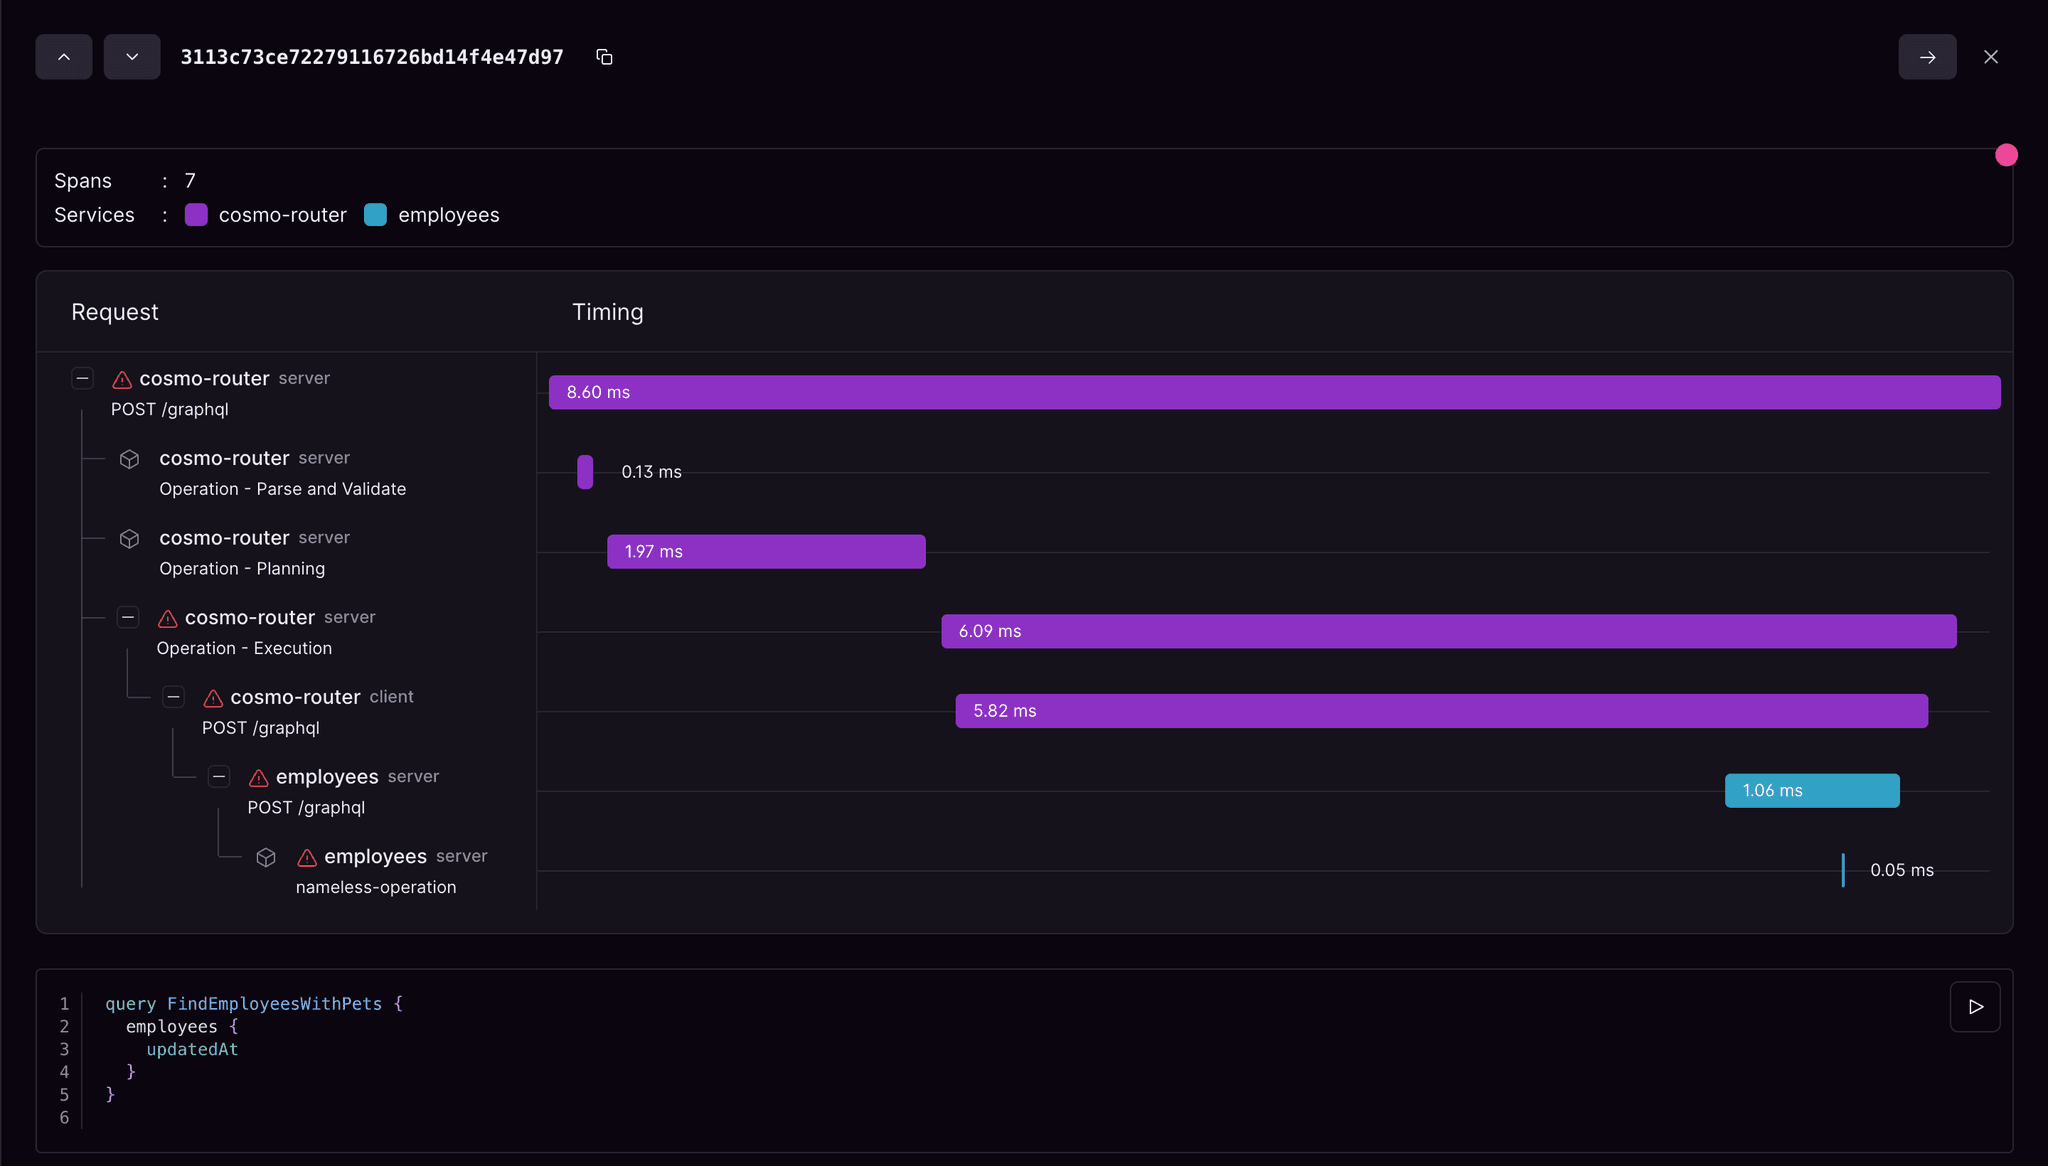Go to next trace with down chevron

pos(132,57)
